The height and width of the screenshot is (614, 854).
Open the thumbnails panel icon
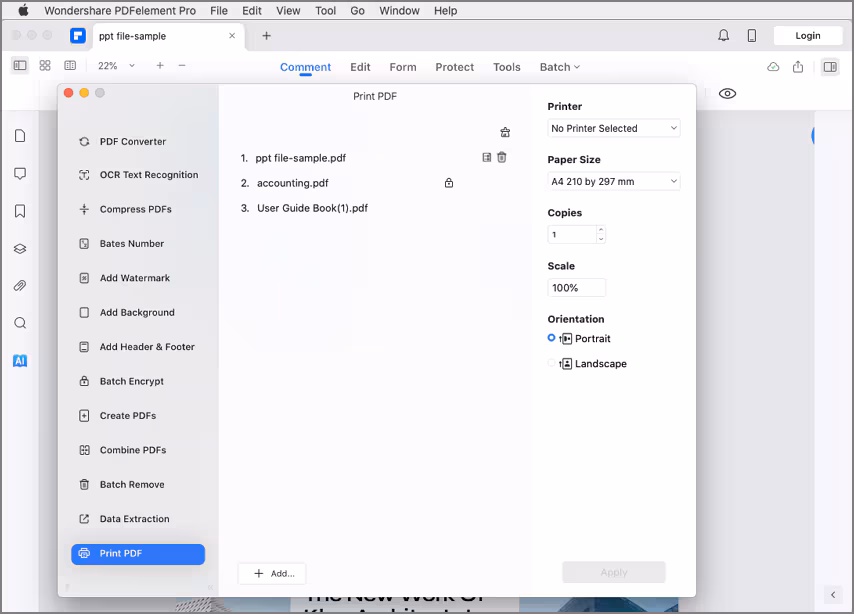20,136
